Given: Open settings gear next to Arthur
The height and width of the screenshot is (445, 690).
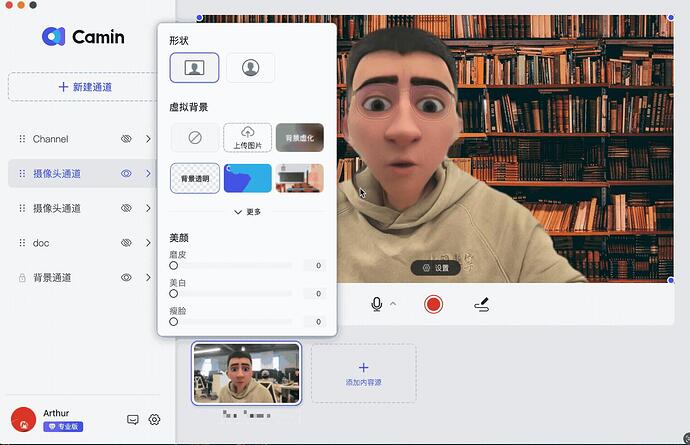Looking at the screenshot, I should 154,420.
